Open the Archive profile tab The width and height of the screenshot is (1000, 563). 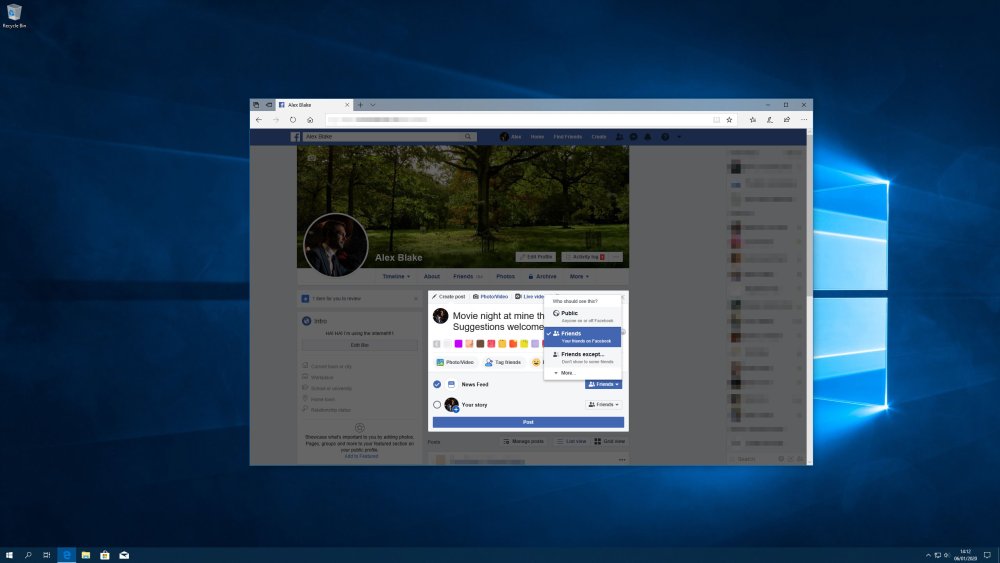[543, 277]
